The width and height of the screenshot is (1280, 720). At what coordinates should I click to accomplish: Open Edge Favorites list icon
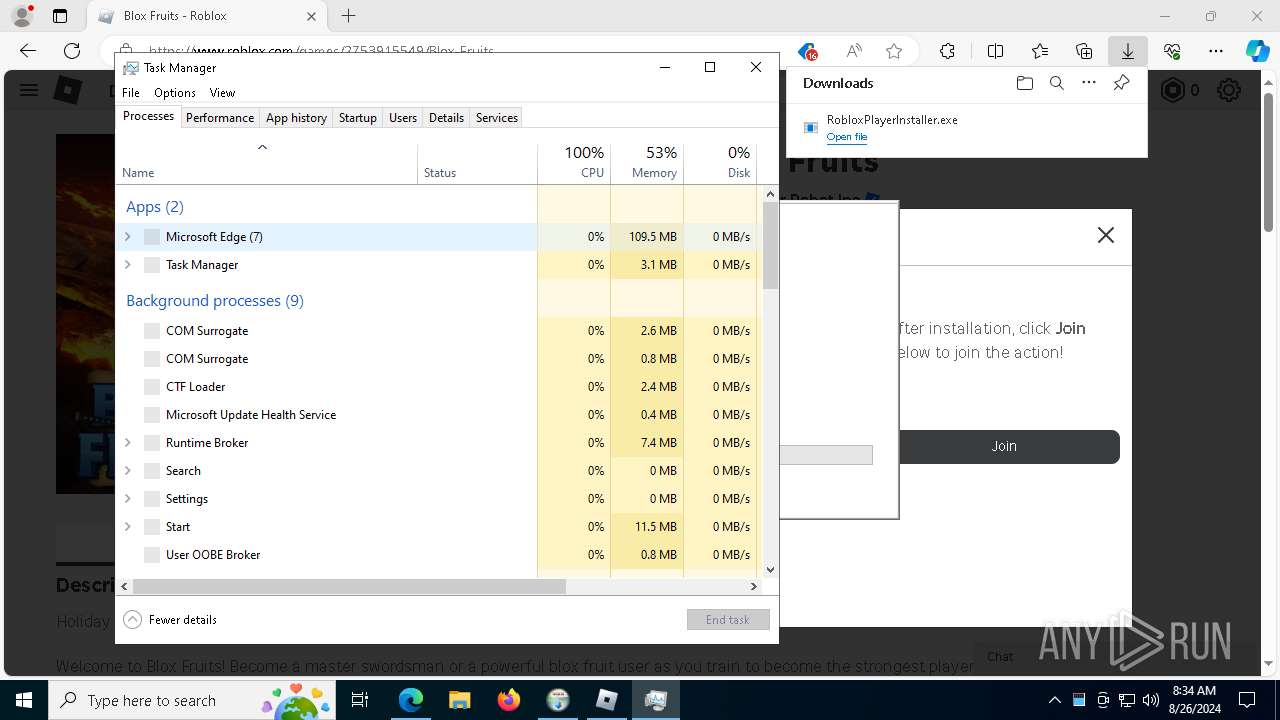pos(1040,51)
